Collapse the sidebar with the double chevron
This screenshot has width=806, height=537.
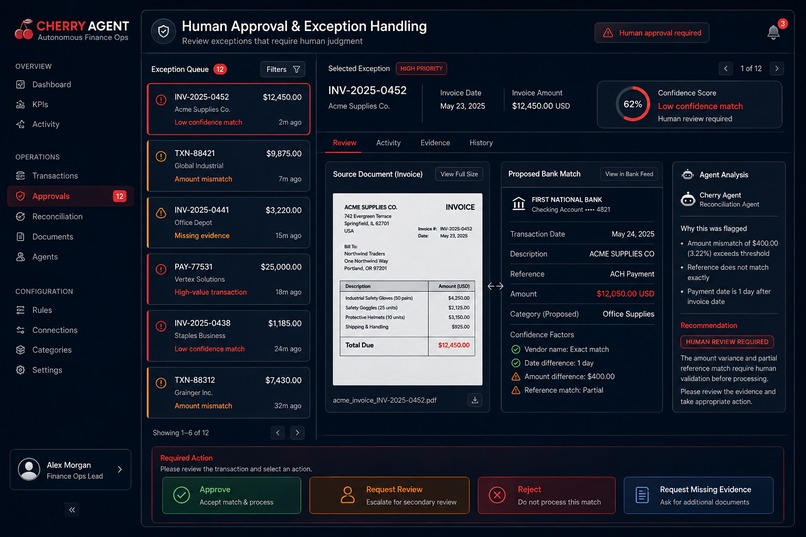click(x=72, y=510)
